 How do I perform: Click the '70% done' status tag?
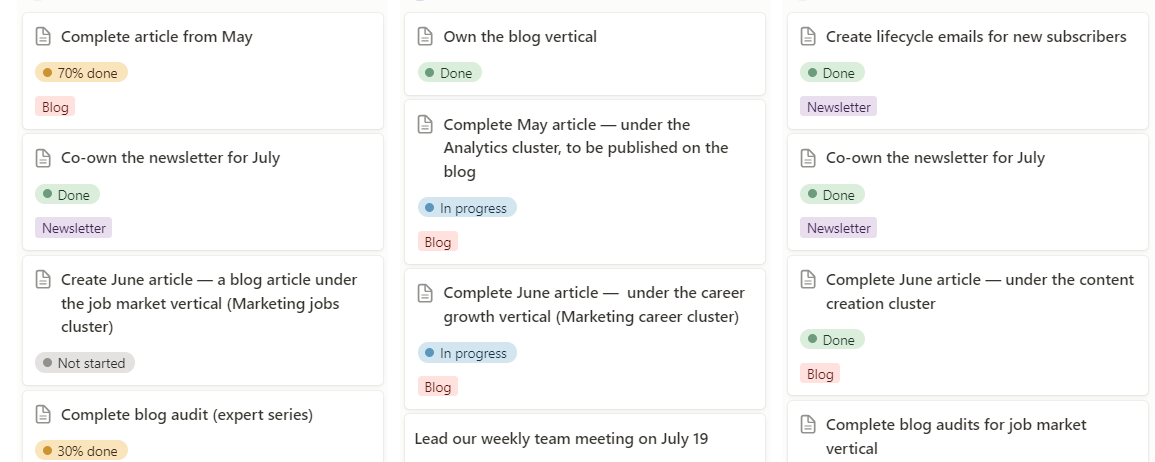click(81, 72)
